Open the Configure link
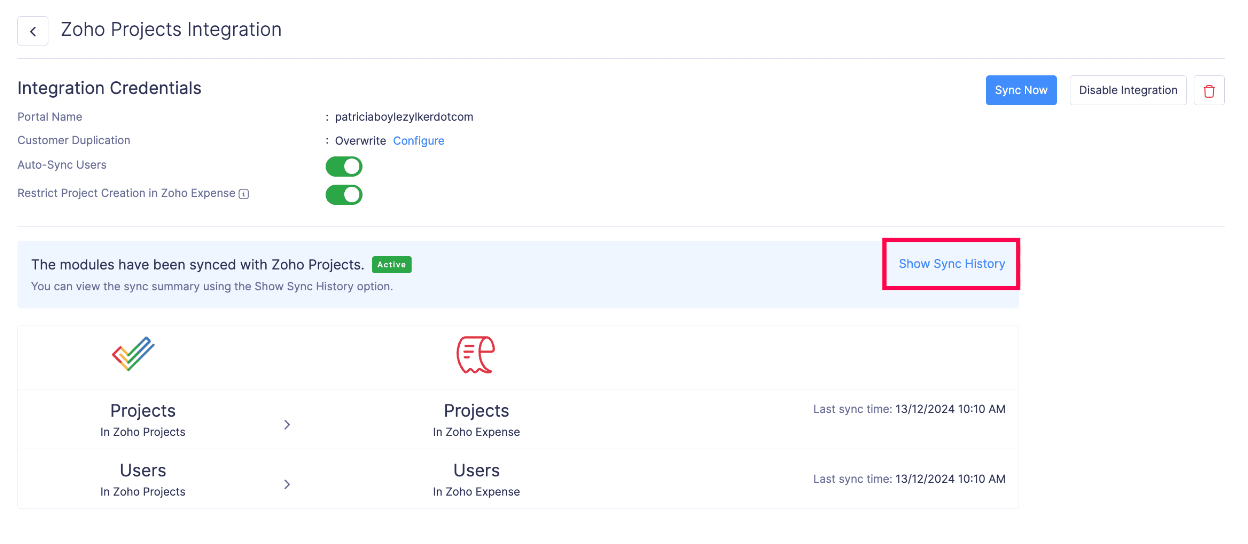 [x=418, y=141]
